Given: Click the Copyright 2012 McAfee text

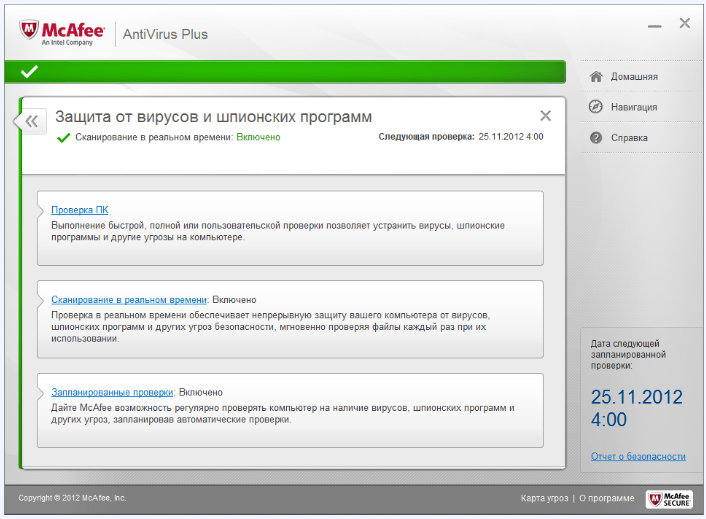Looking at the screenshot, I should [72, 498].
